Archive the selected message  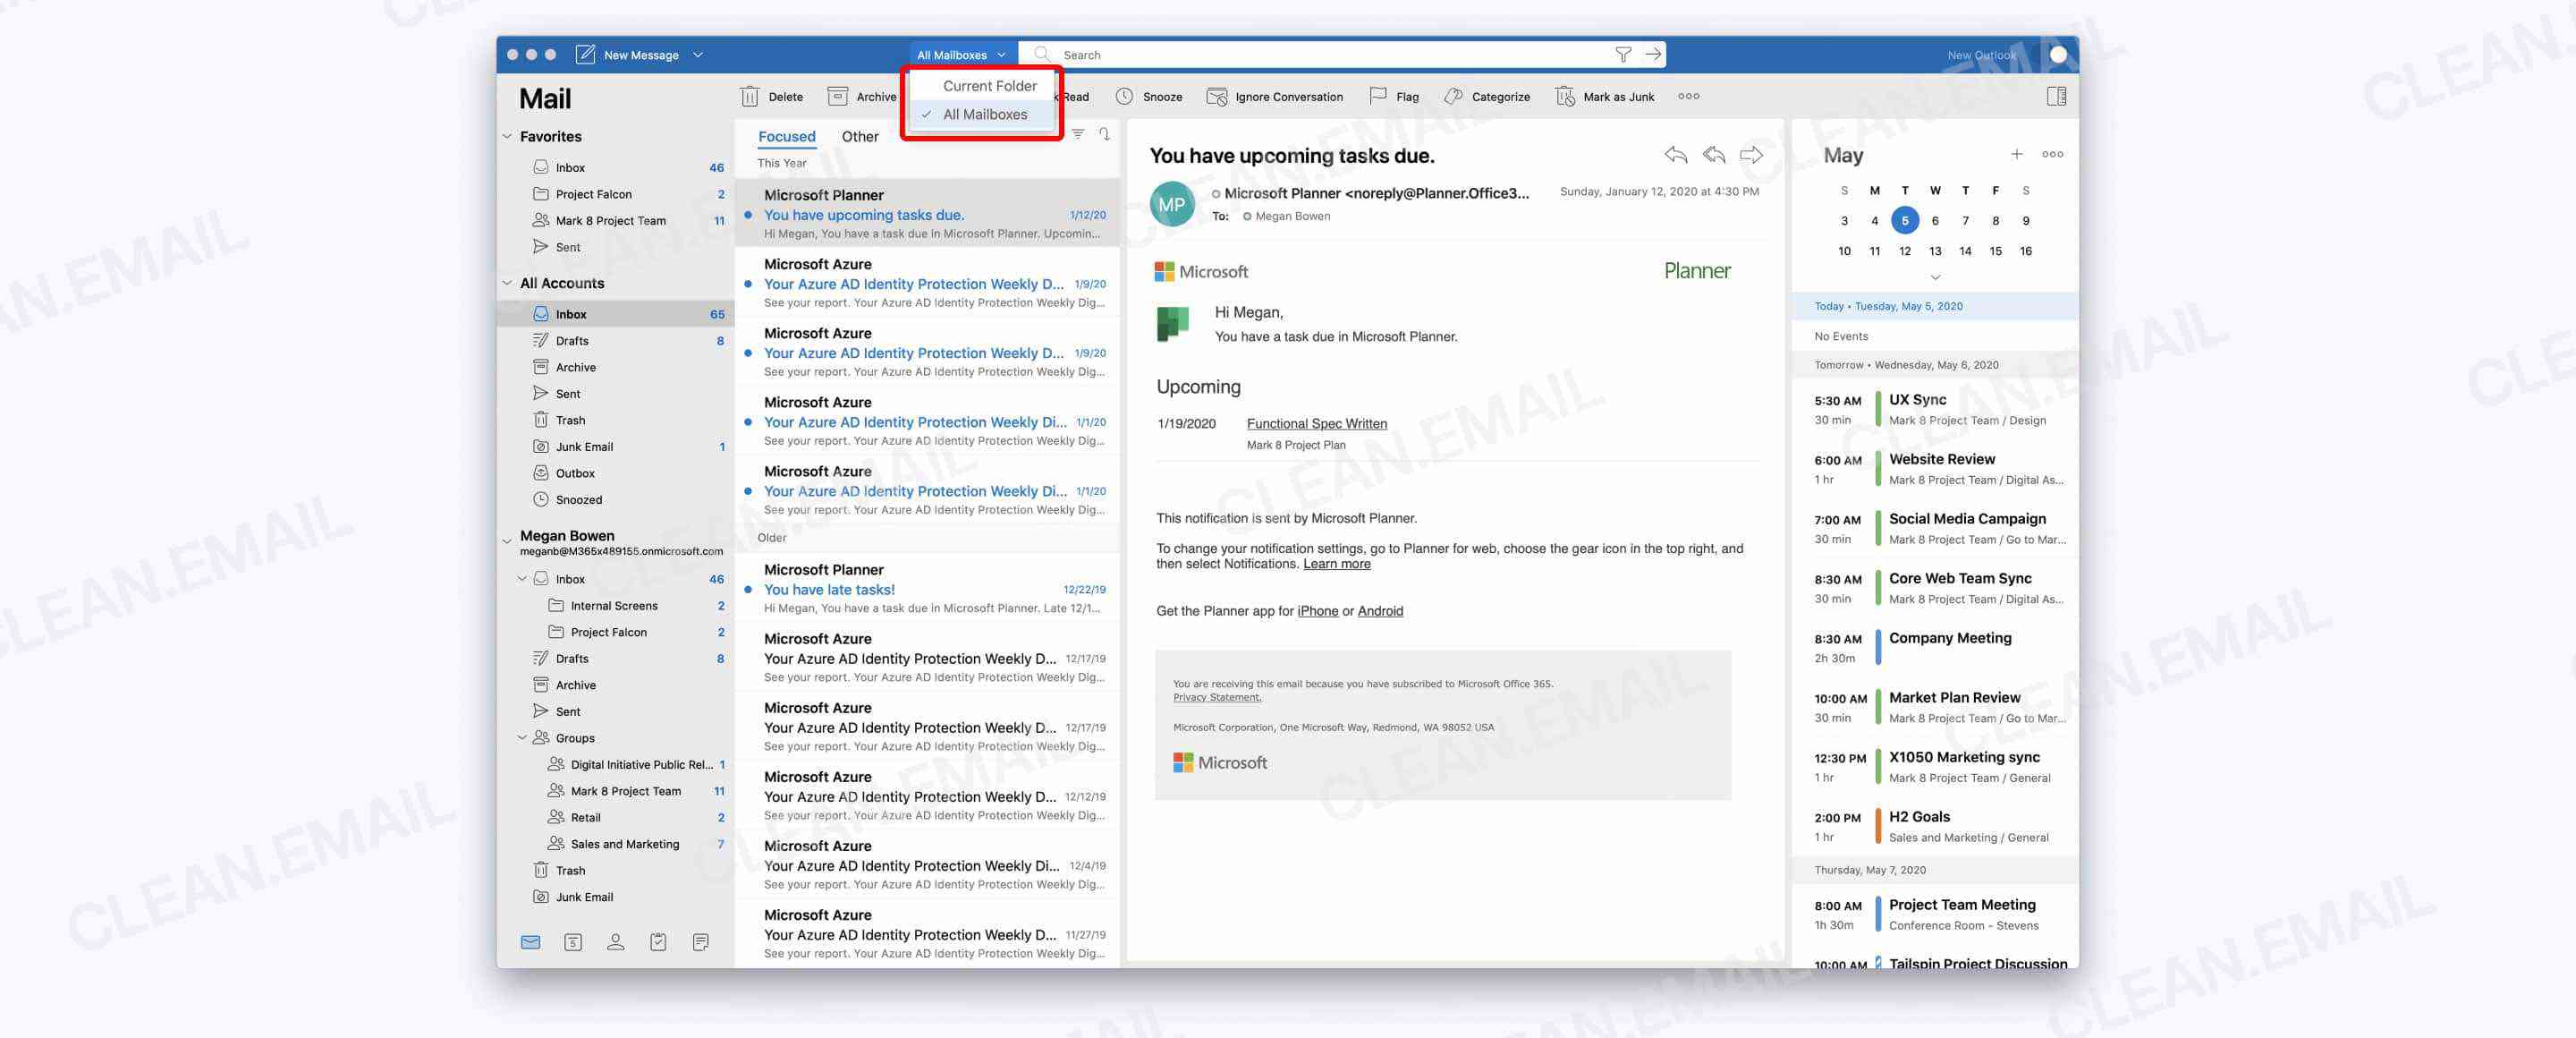tap(860, 96)
